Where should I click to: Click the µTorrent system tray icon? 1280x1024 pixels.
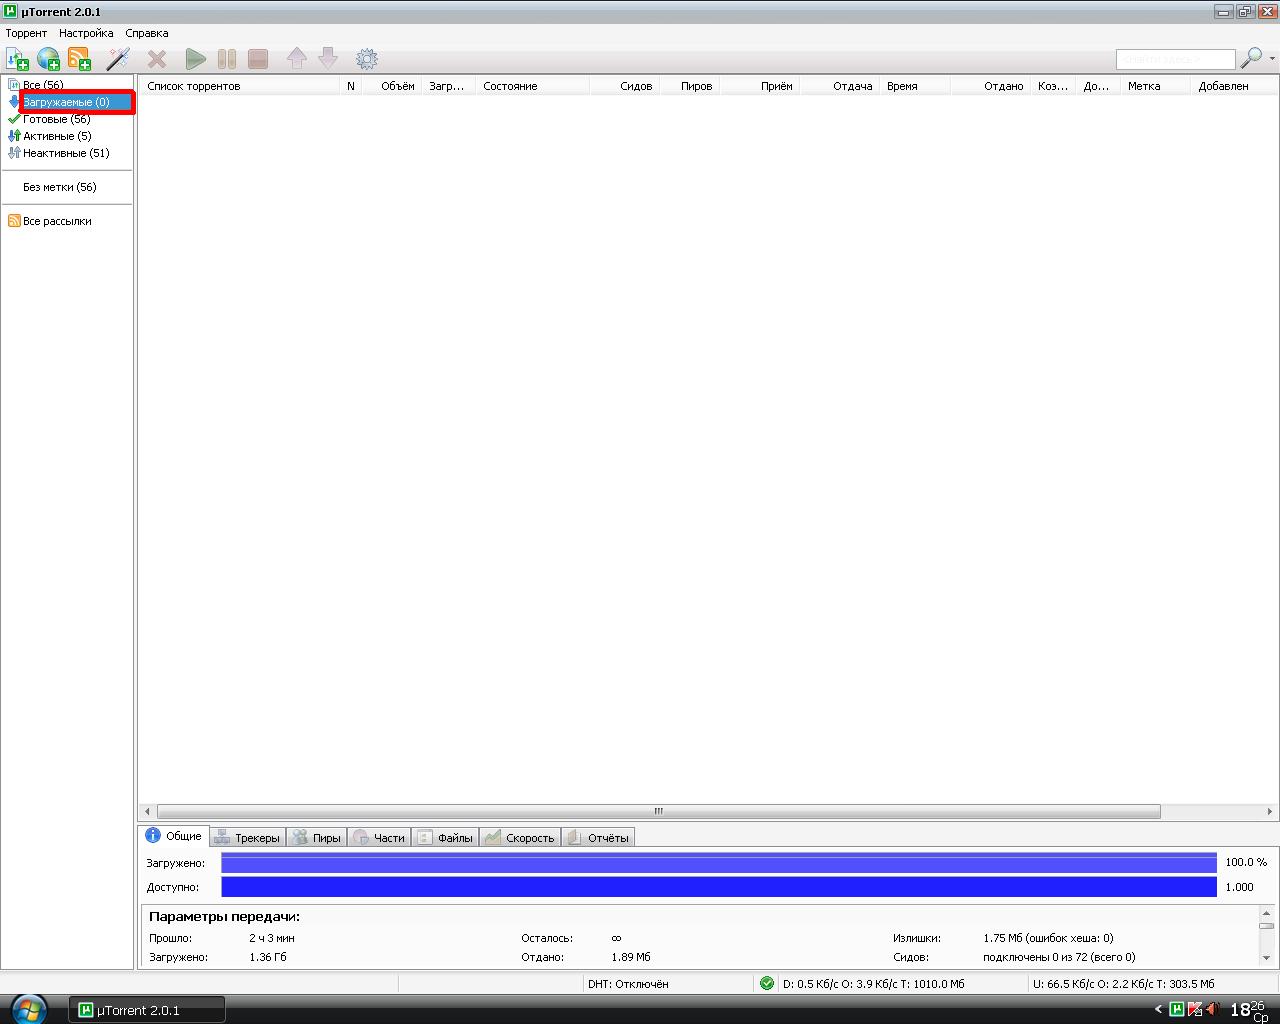(x=1177, y=1010)
